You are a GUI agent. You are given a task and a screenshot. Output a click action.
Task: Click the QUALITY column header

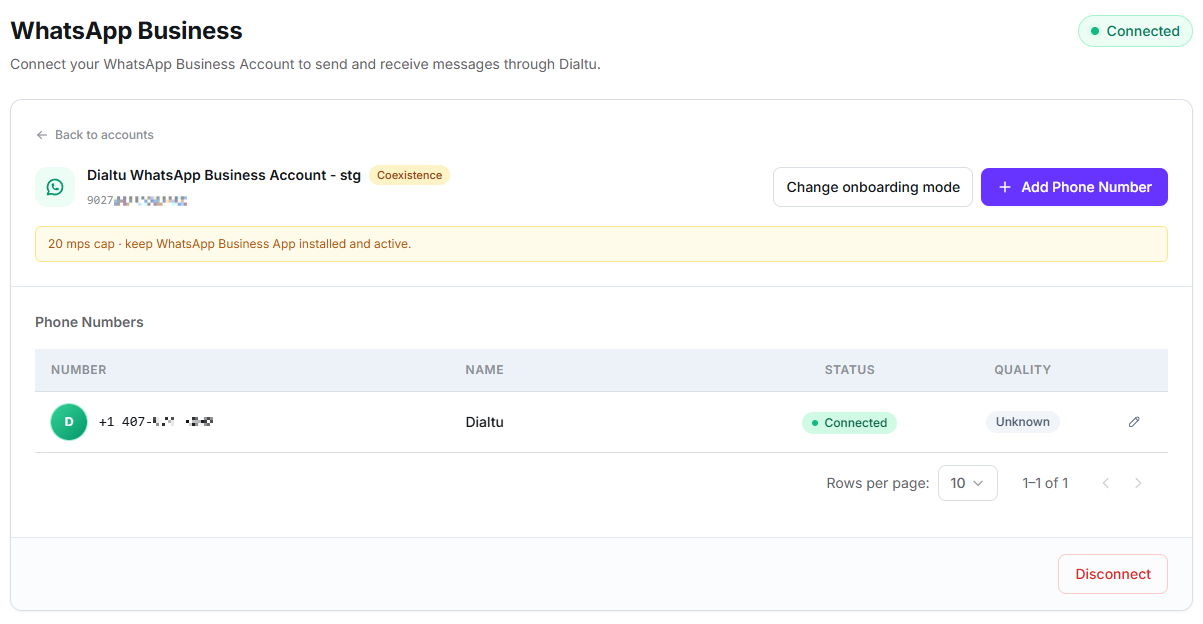click(x=1022, y=370)
